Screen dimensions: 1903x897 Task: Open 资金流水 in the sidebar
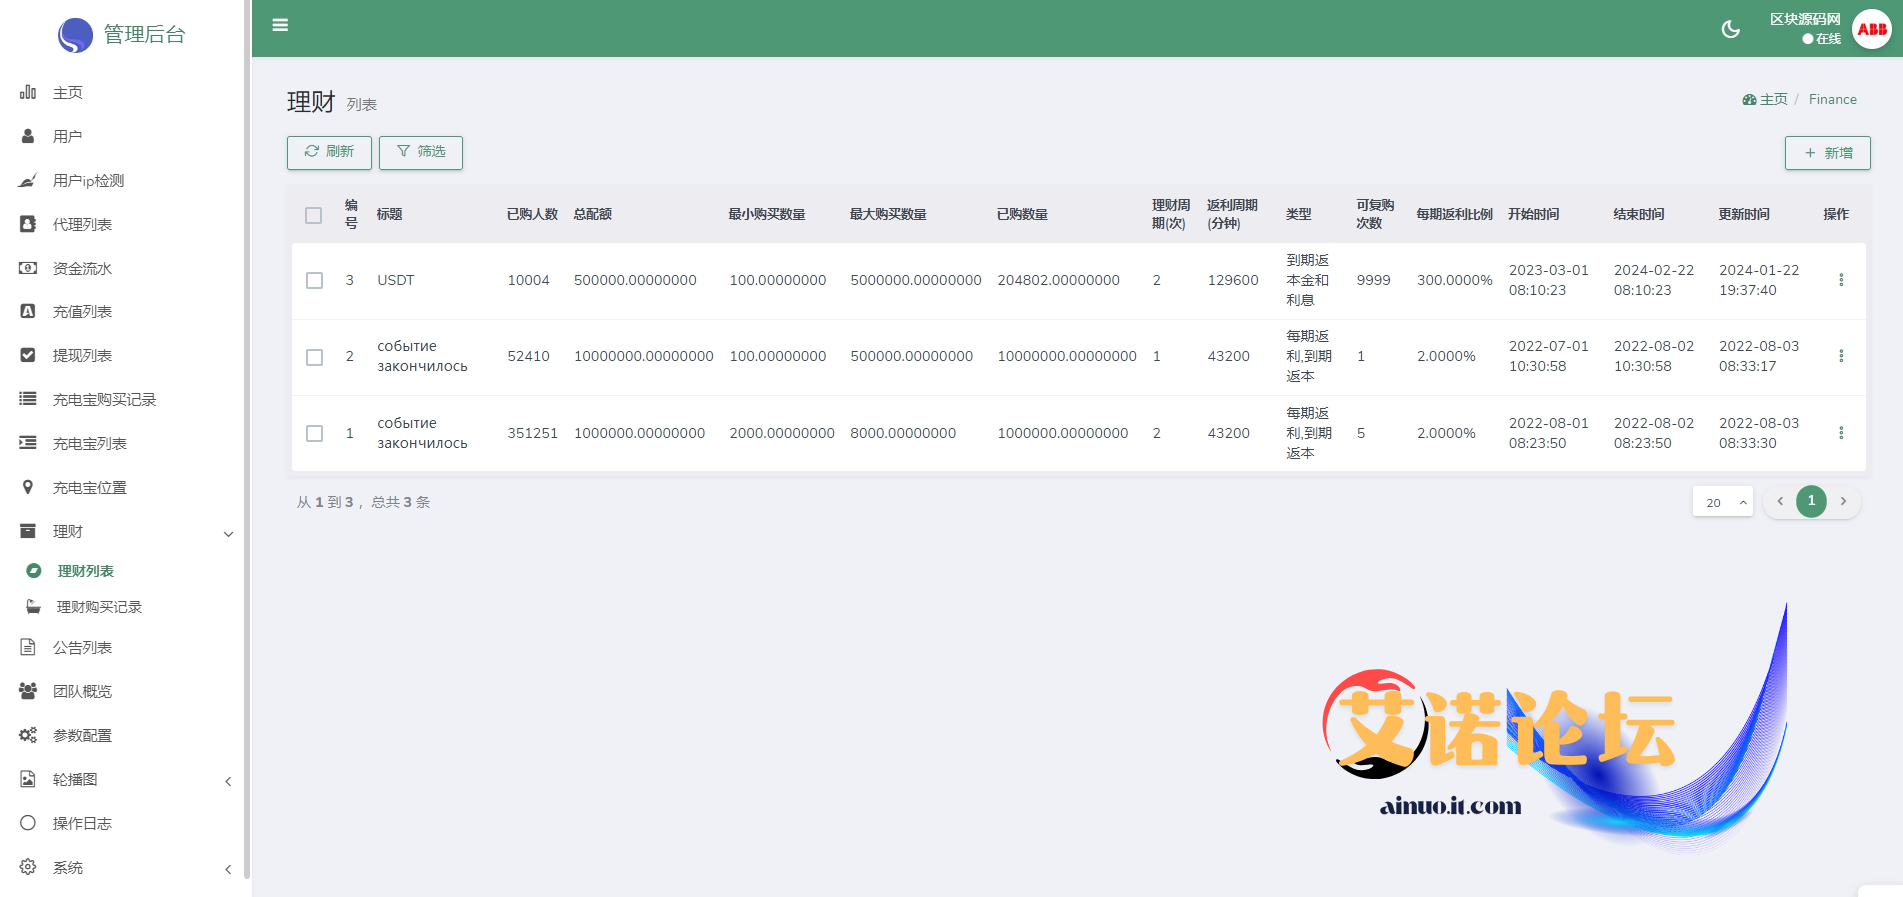coord(82,268)
